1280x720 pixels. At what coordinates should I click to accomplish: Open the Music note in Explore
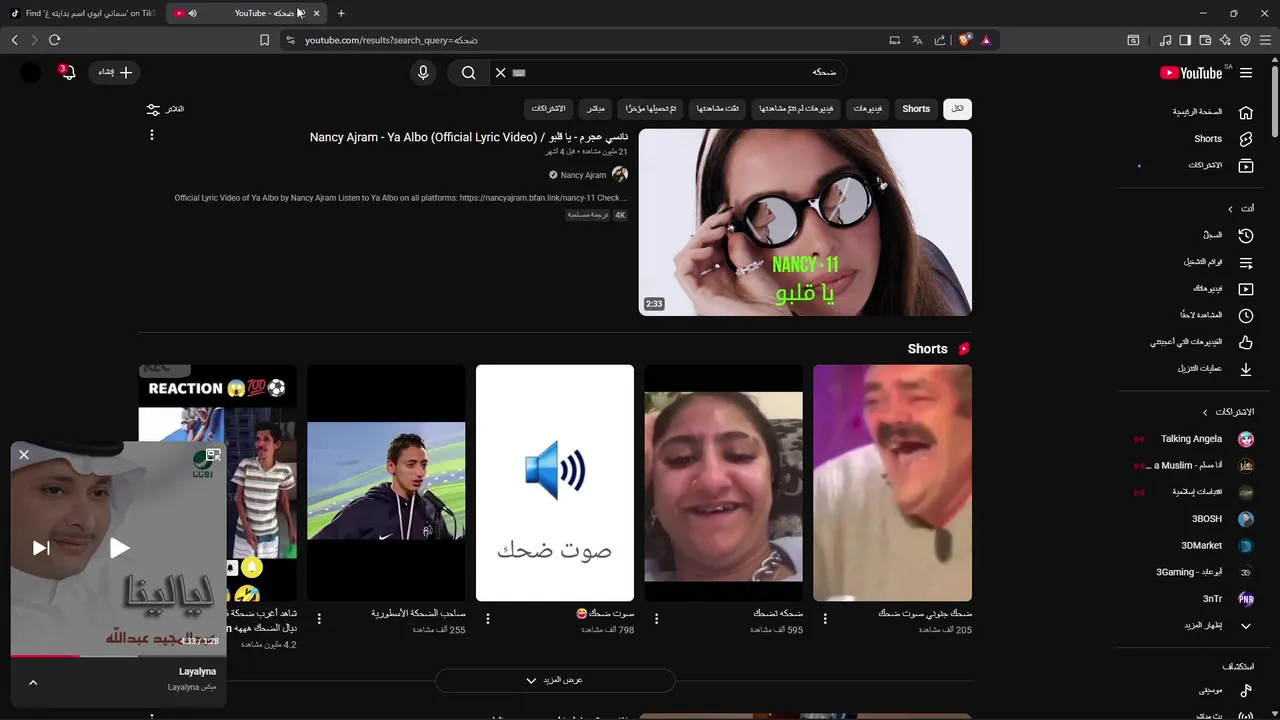[1246, 691]
